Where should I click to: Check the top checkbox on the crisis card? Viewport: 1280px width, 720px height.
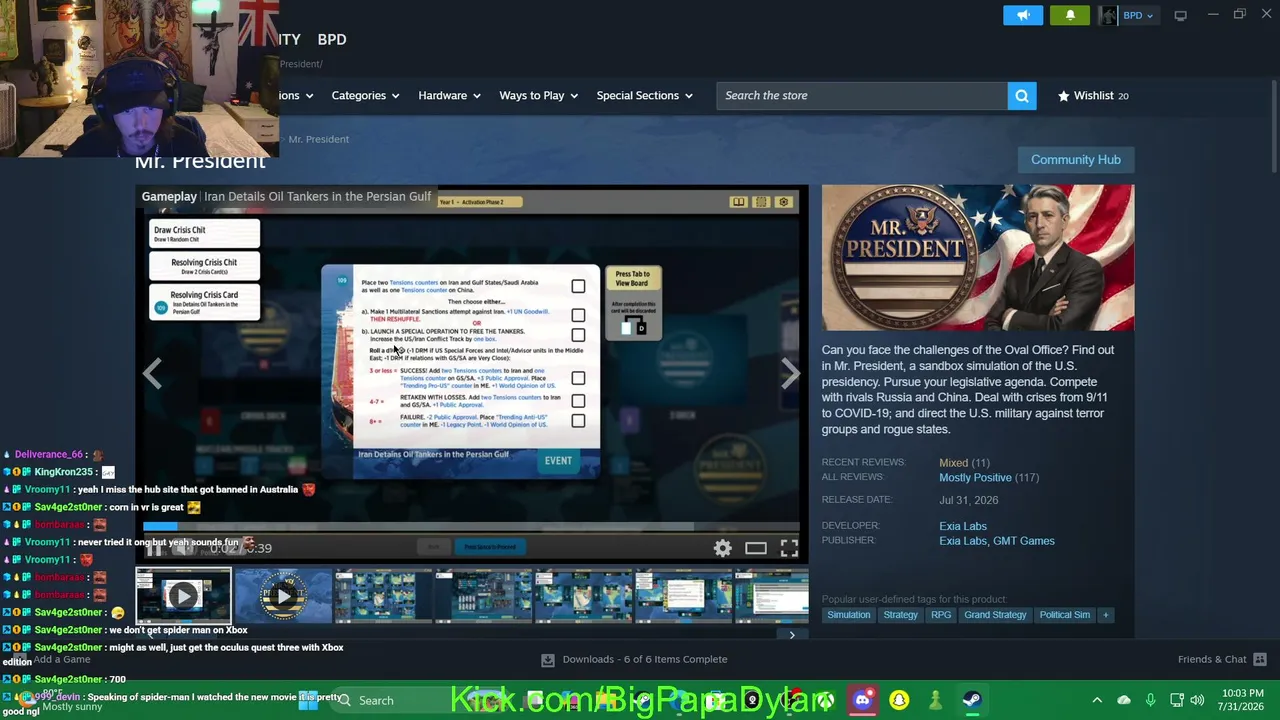pyautogui.click(x=578, y=287)
